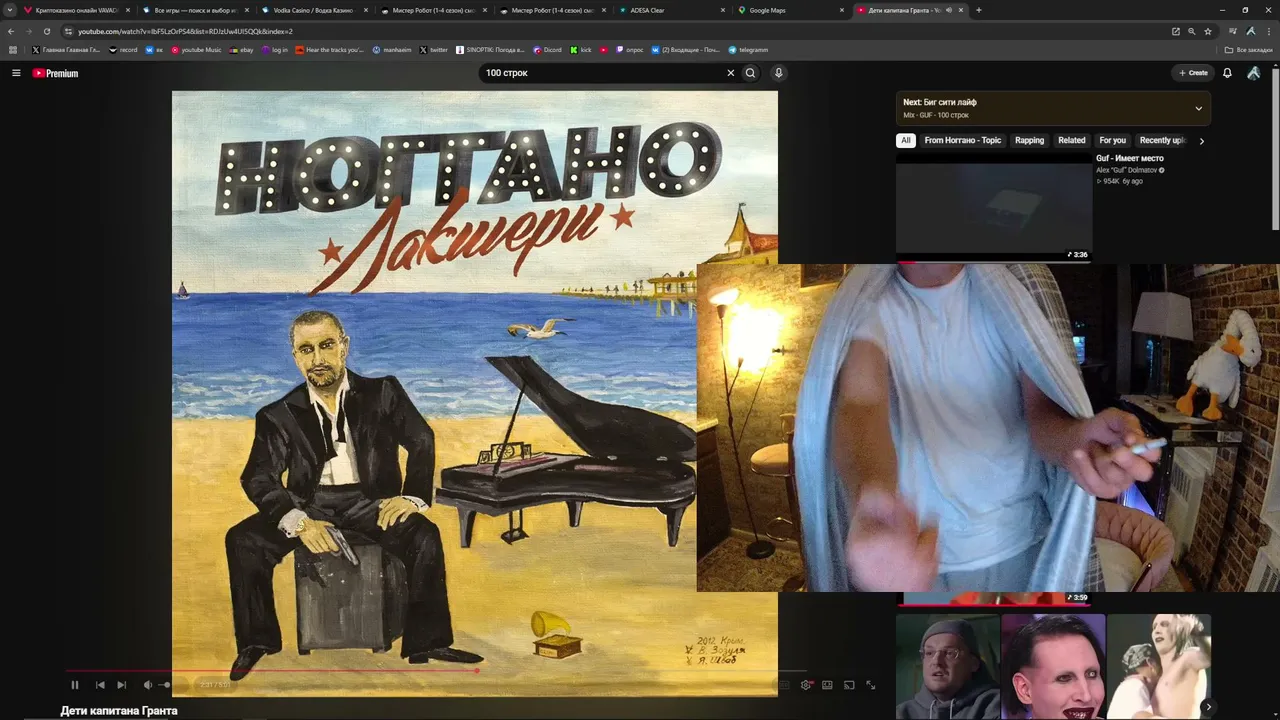The height and width of the screenshot is (720, 1280).
Task: Clear the search query with X
Action: click(730, 73)
